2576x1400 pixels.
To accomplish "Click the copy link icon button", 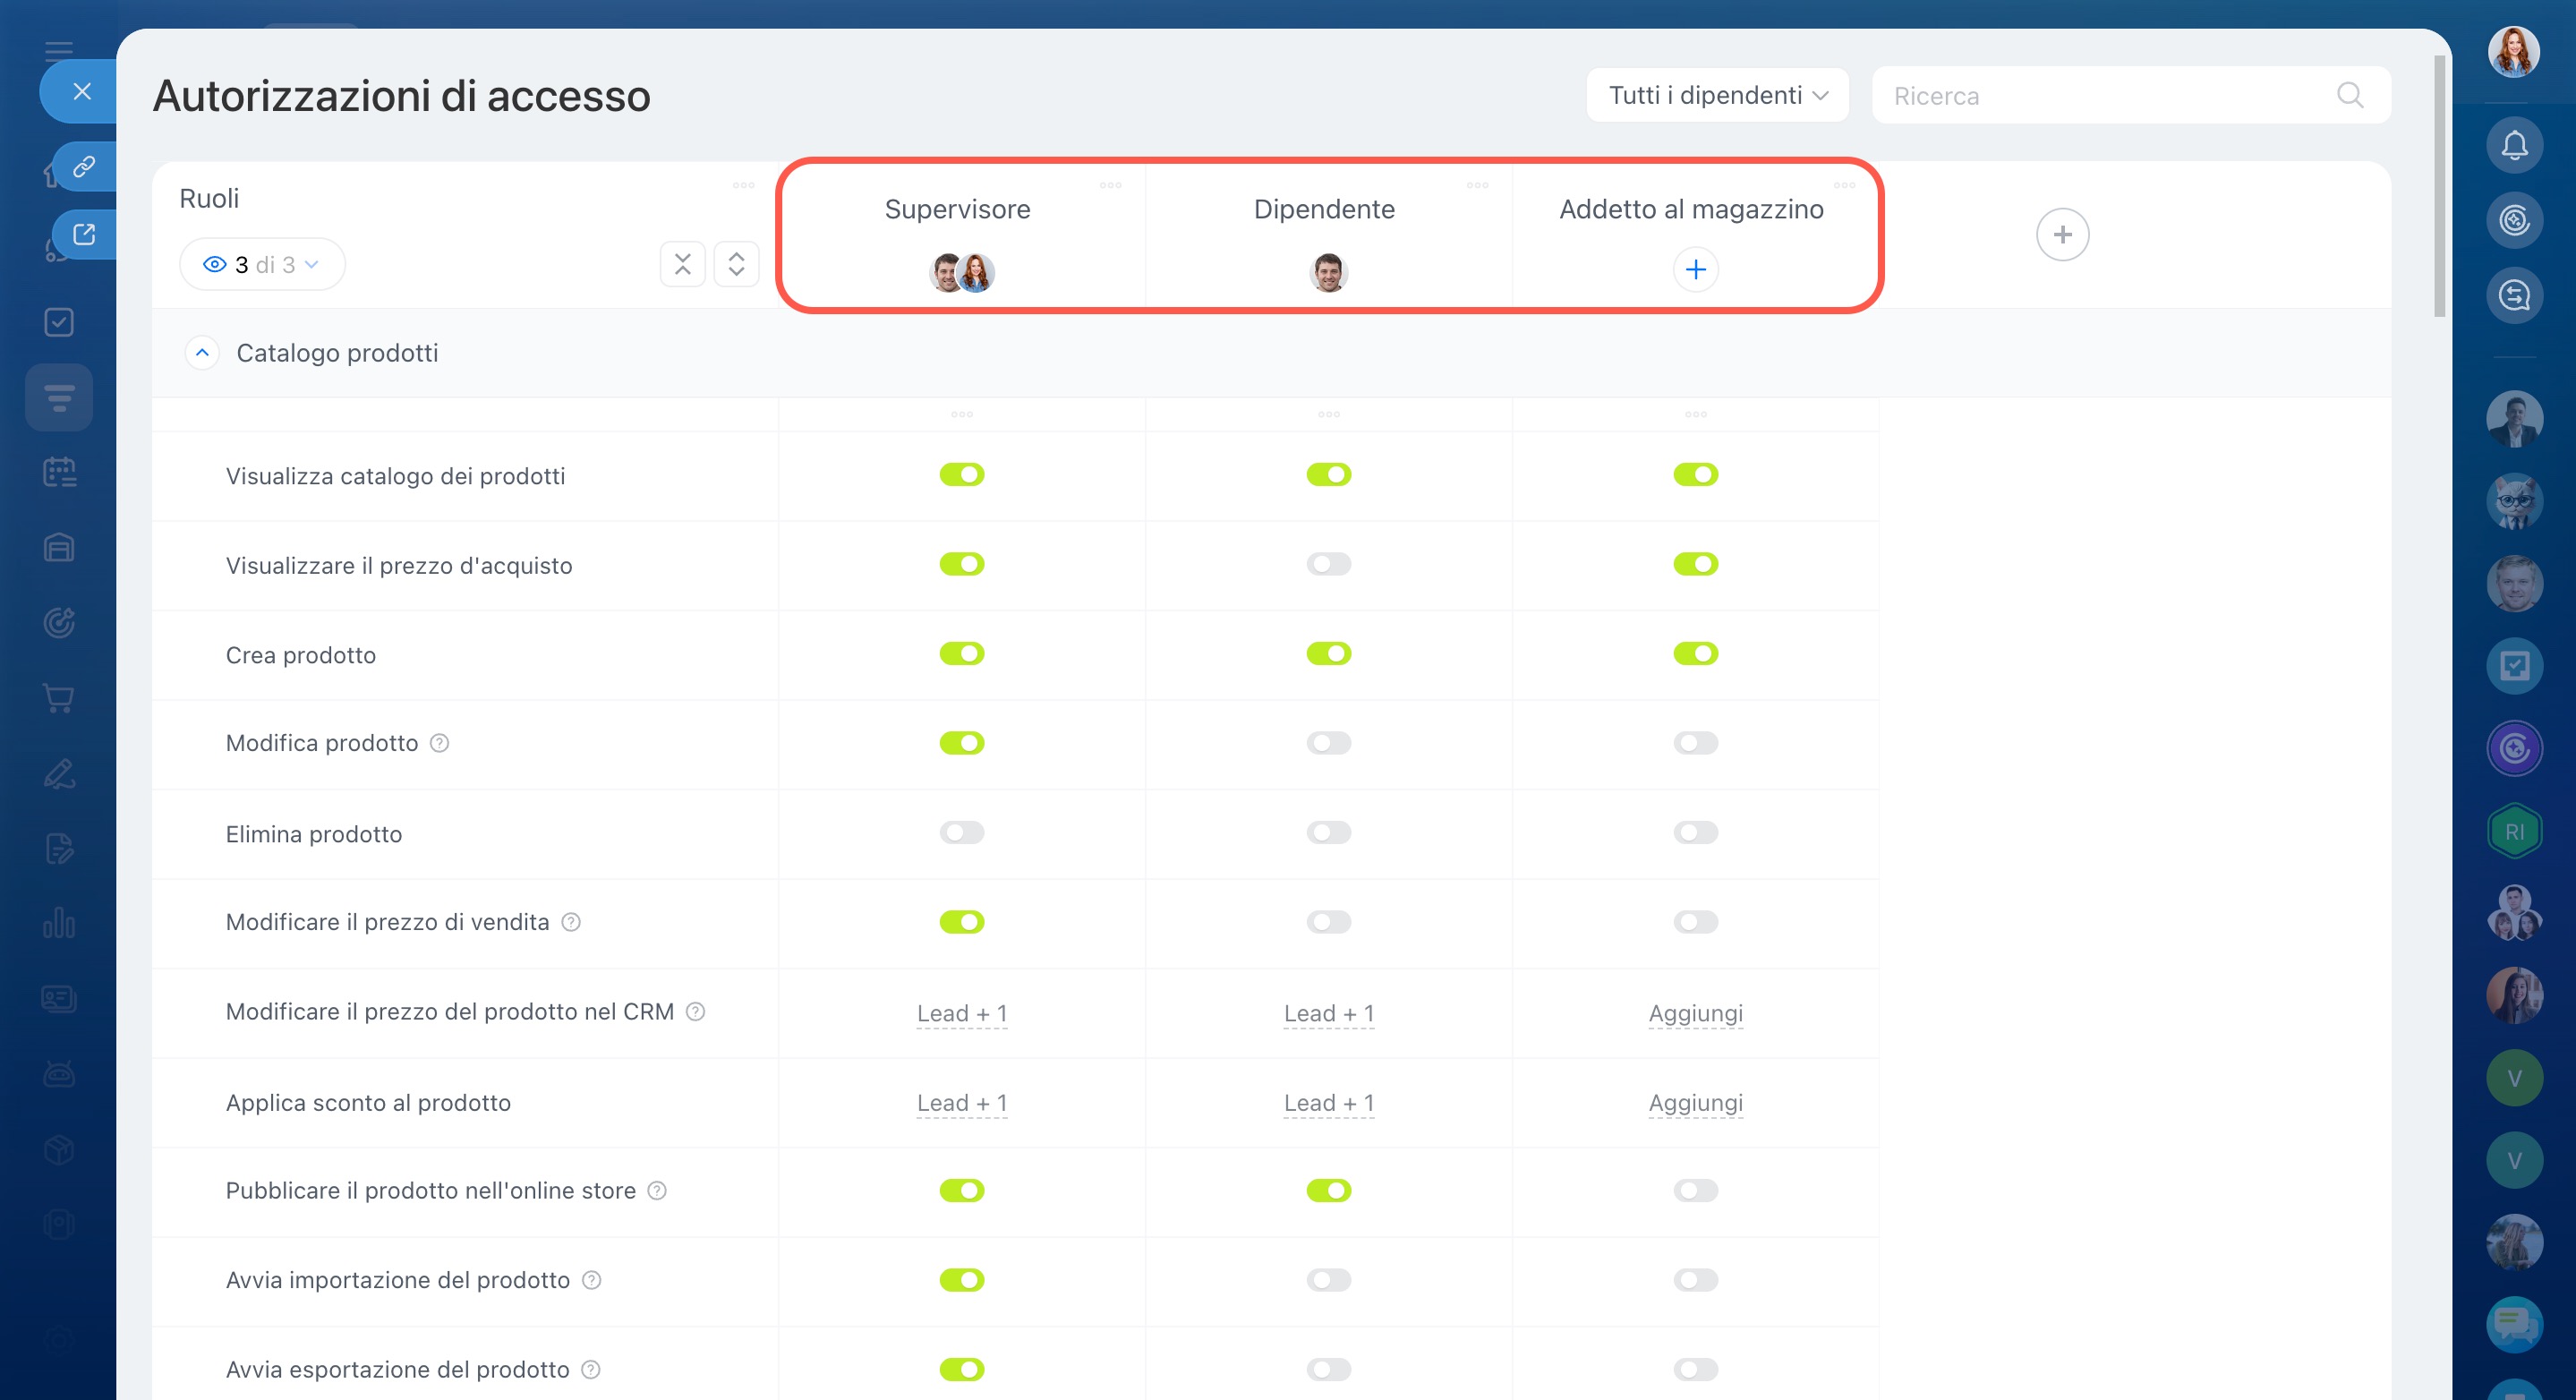I will (x=84, y=166).
